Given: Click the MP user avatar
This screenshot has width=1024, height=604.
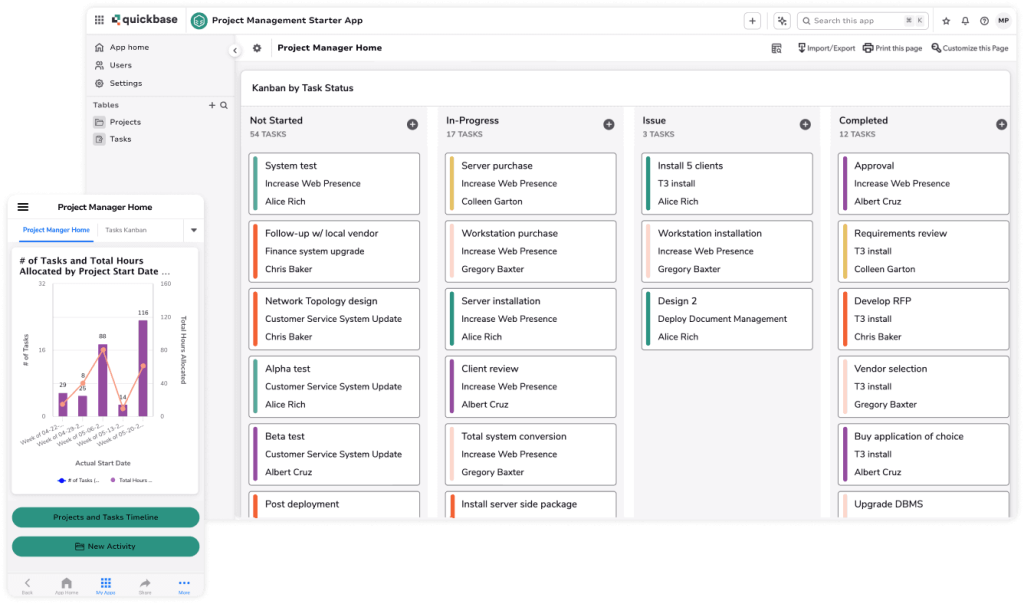Looking at the screenshot, I should pyautogui.click(x=1004, y=21).
